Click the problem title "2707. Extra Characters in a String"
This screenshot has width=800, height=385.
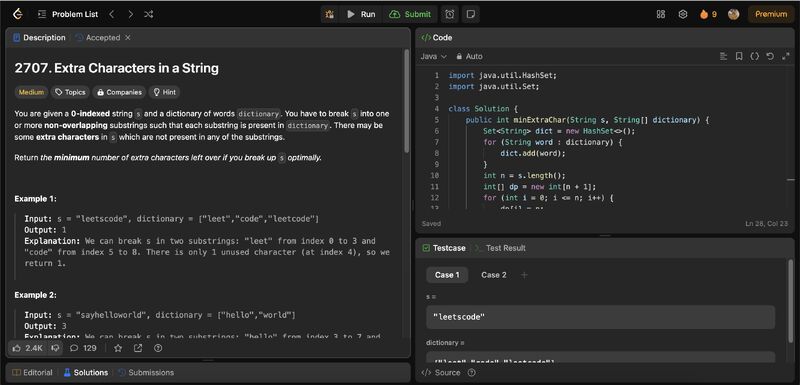click(x=116, y=68)
